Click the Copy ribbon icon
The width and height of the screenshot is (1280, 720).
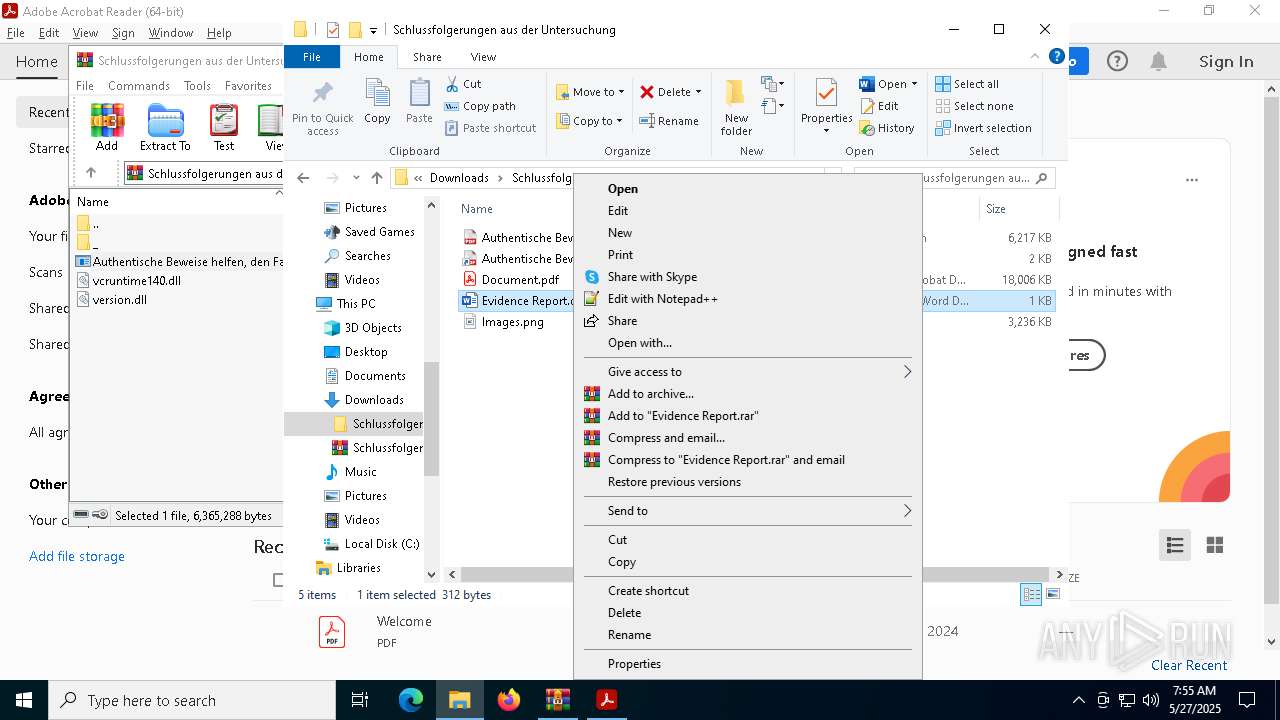[377, 102]
